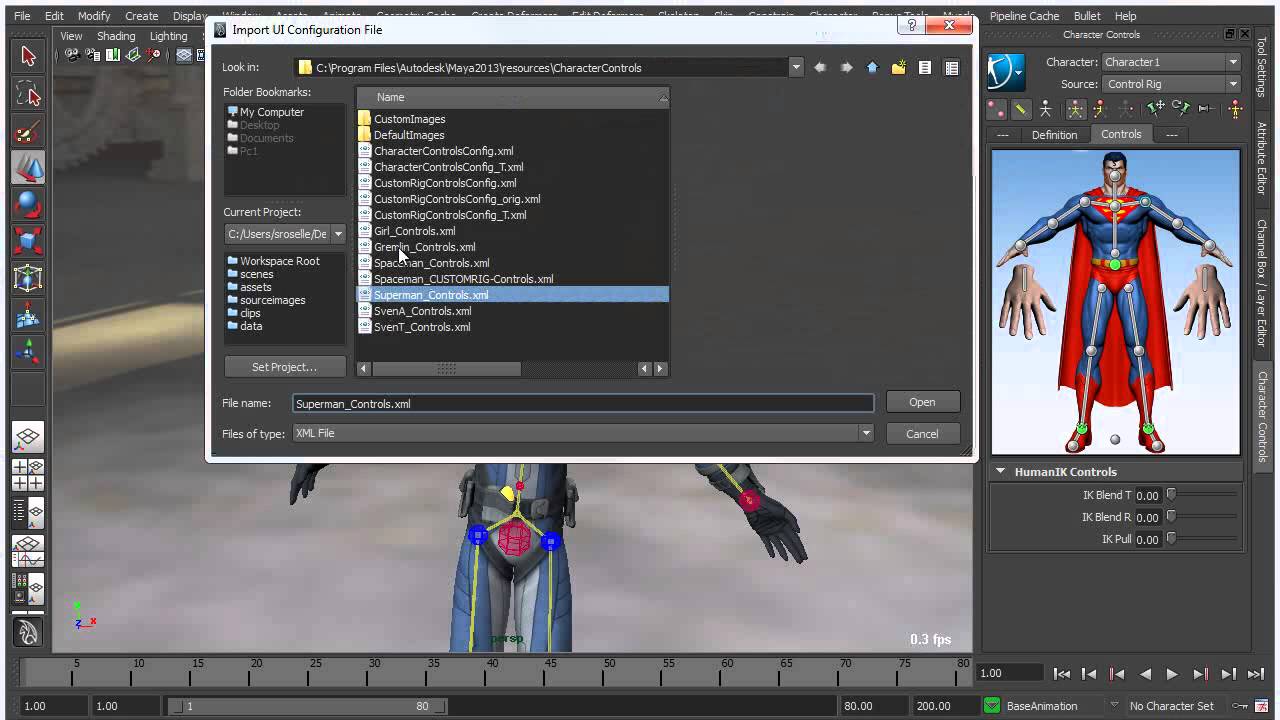
Task: Toggle Pin Rotation green pin
Action: coord(1181,108)
